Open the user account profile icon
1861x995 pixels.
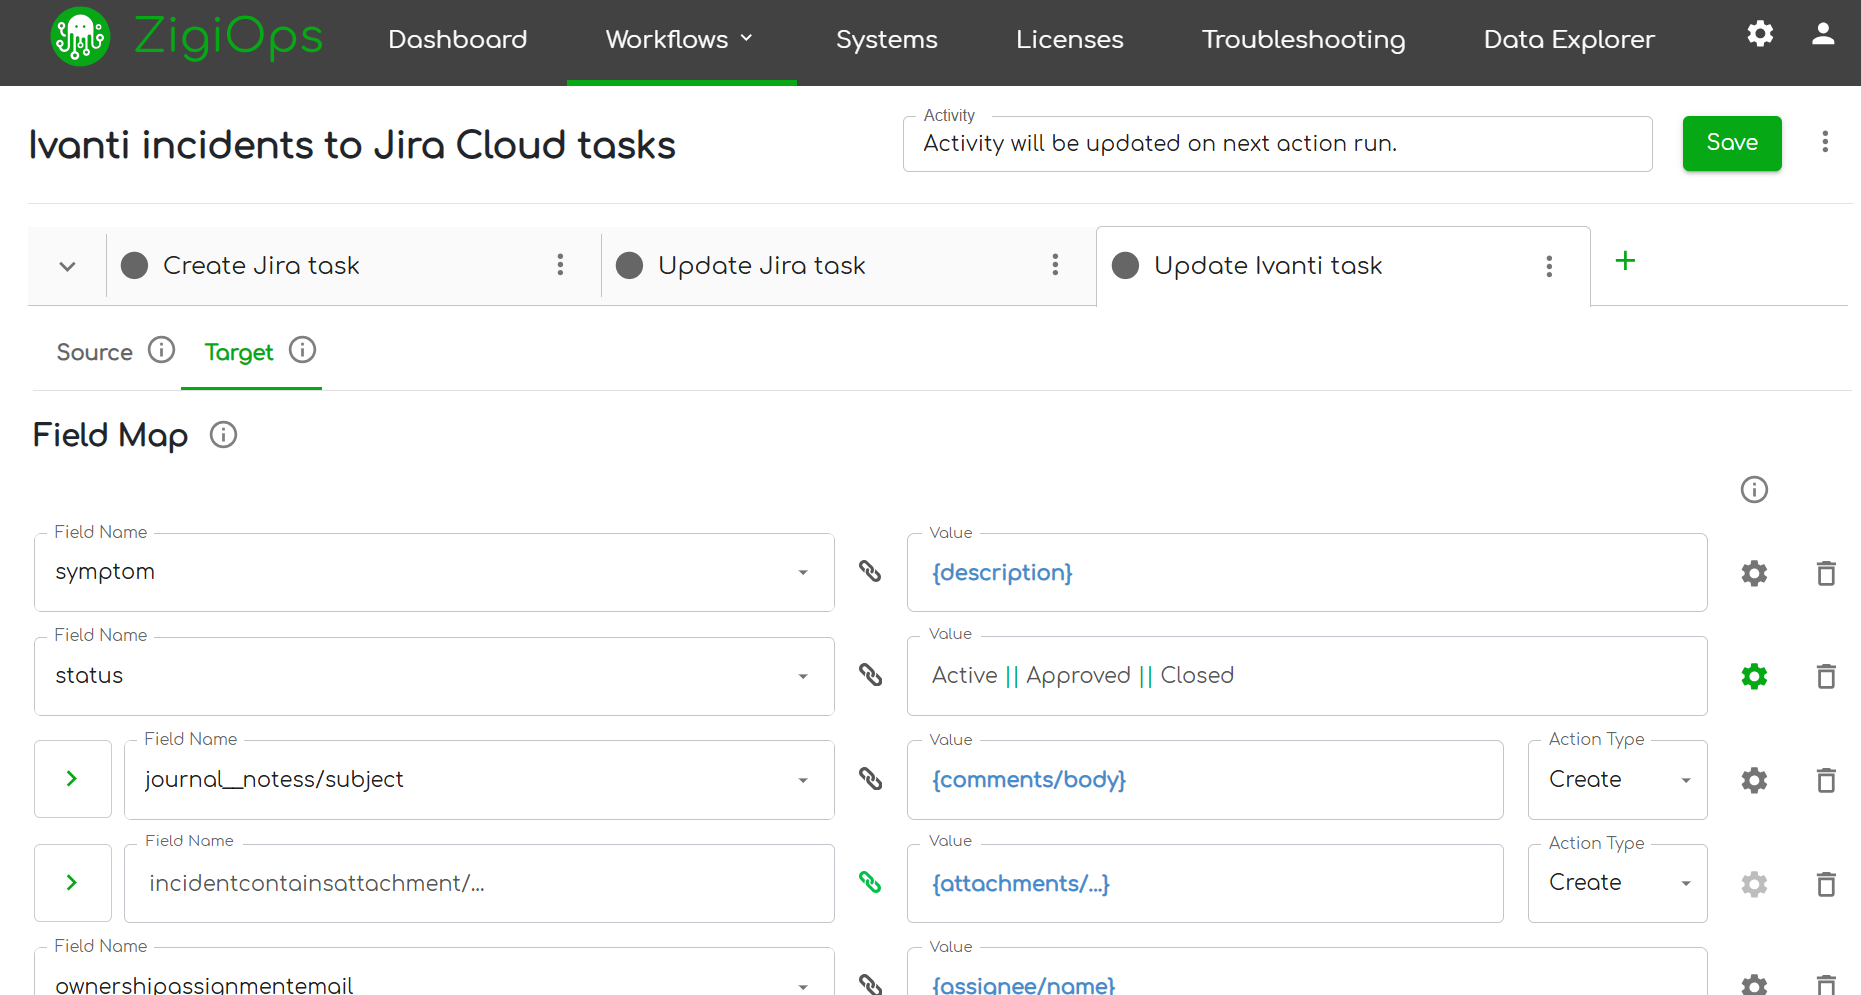tap(1823, 34)
